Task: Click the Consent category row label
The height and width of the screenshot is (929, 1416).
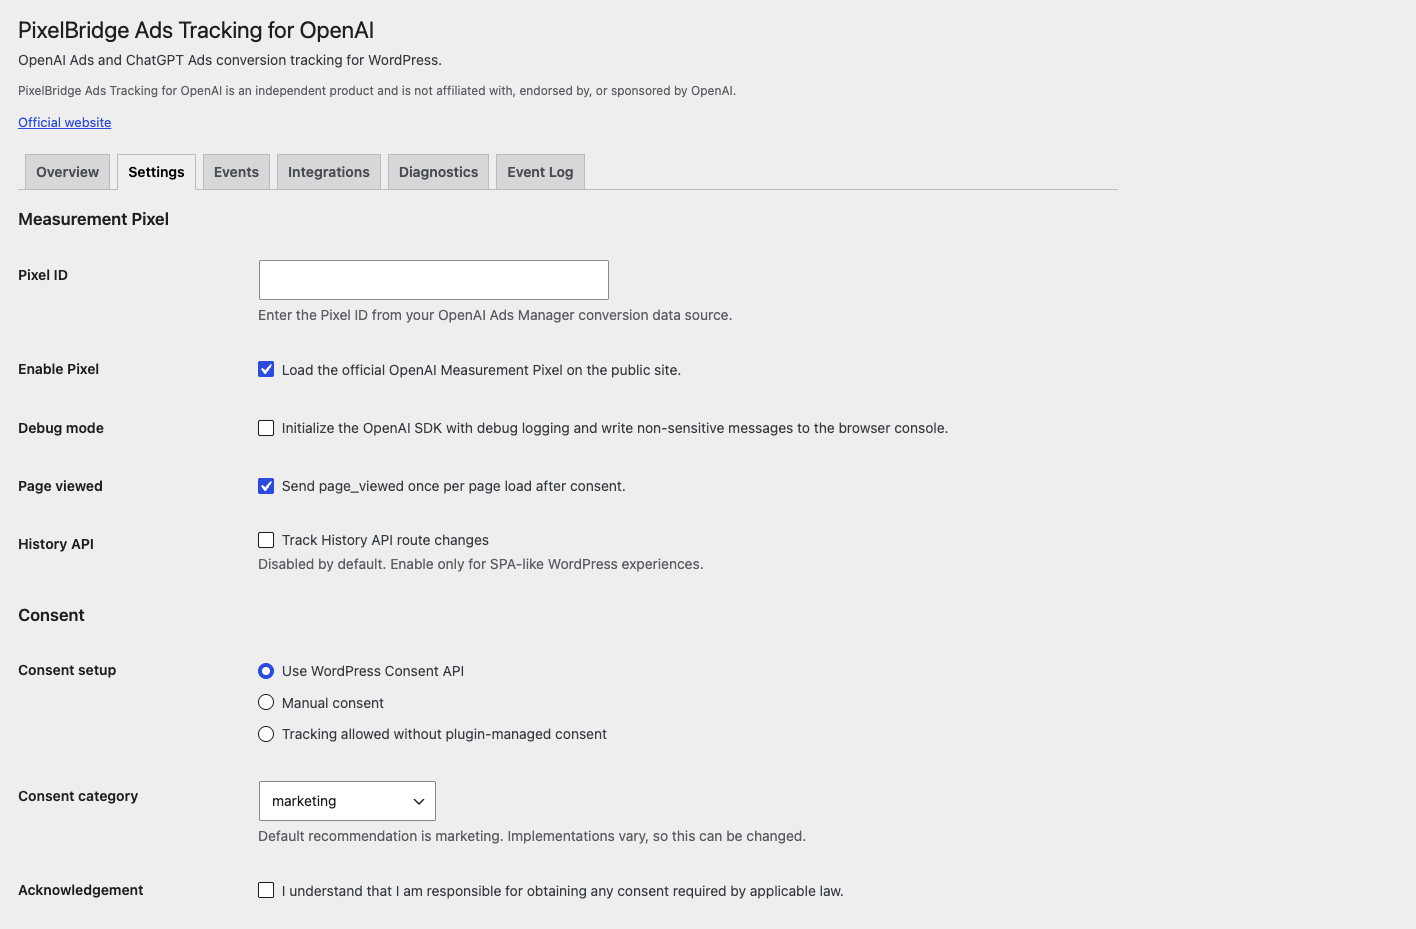Action: click(x=78, y=796)
